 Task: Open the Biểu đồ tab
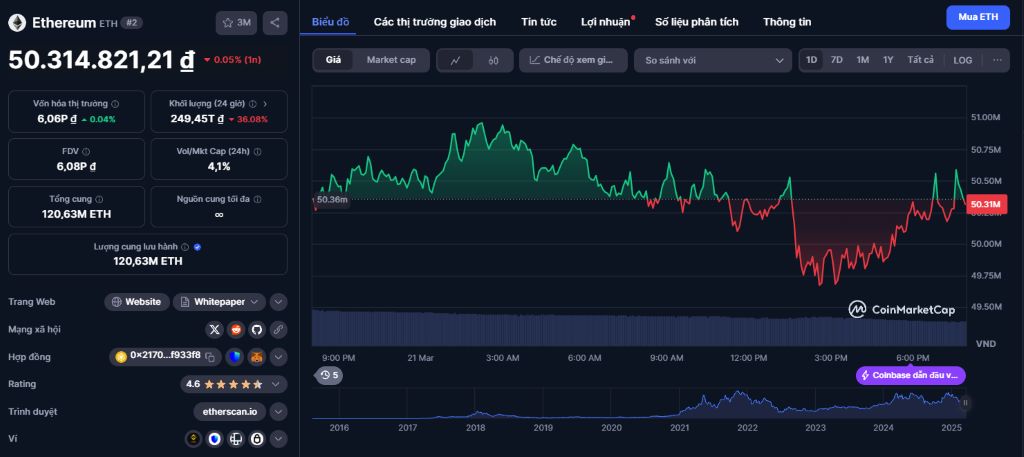tap(330, 22)
